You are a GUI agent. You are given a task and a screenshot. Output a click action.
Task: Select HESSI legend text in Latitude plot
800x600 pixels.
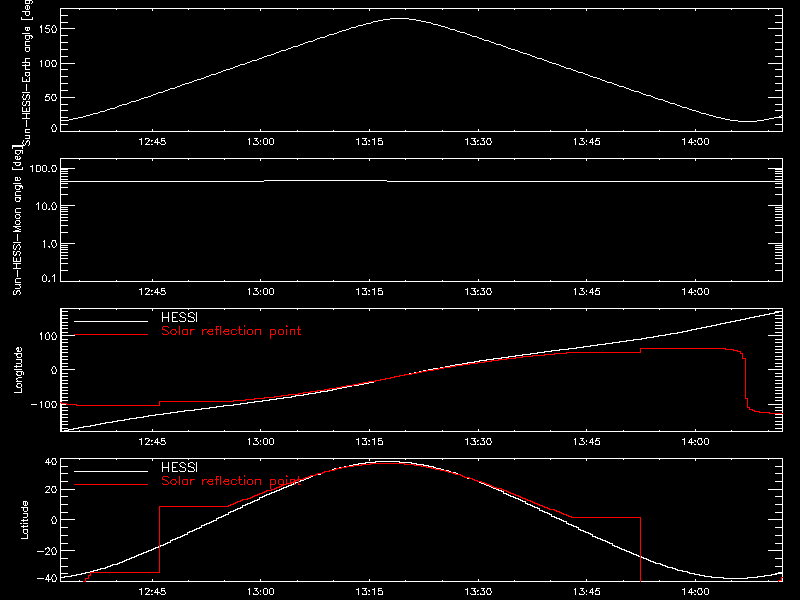pyautogui.click(x=179, y=467)
